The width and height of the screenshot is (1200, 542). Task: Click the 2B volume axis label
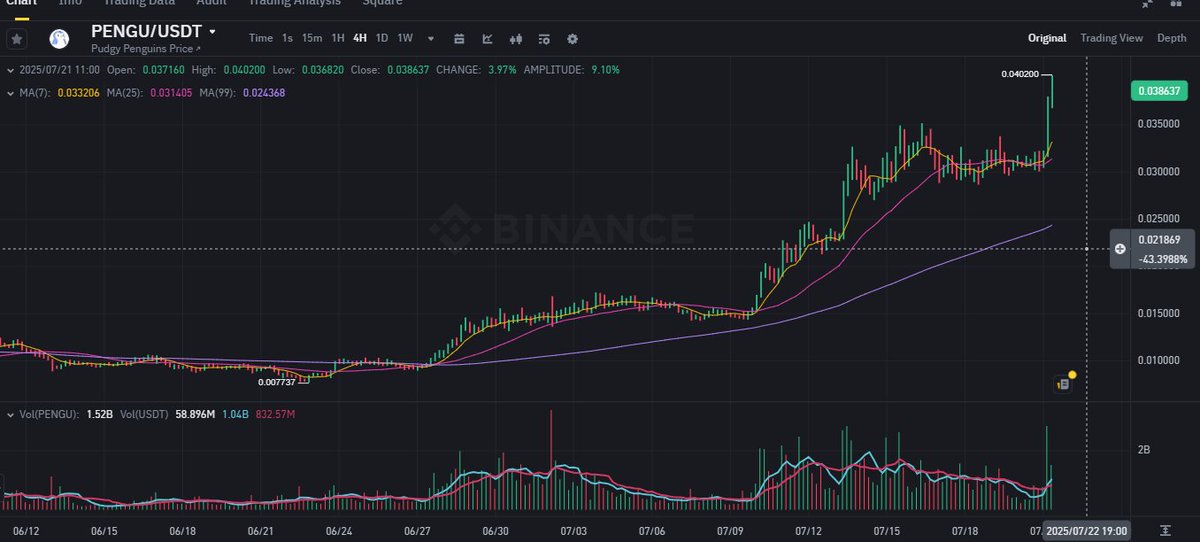[x=1144, y=451]
